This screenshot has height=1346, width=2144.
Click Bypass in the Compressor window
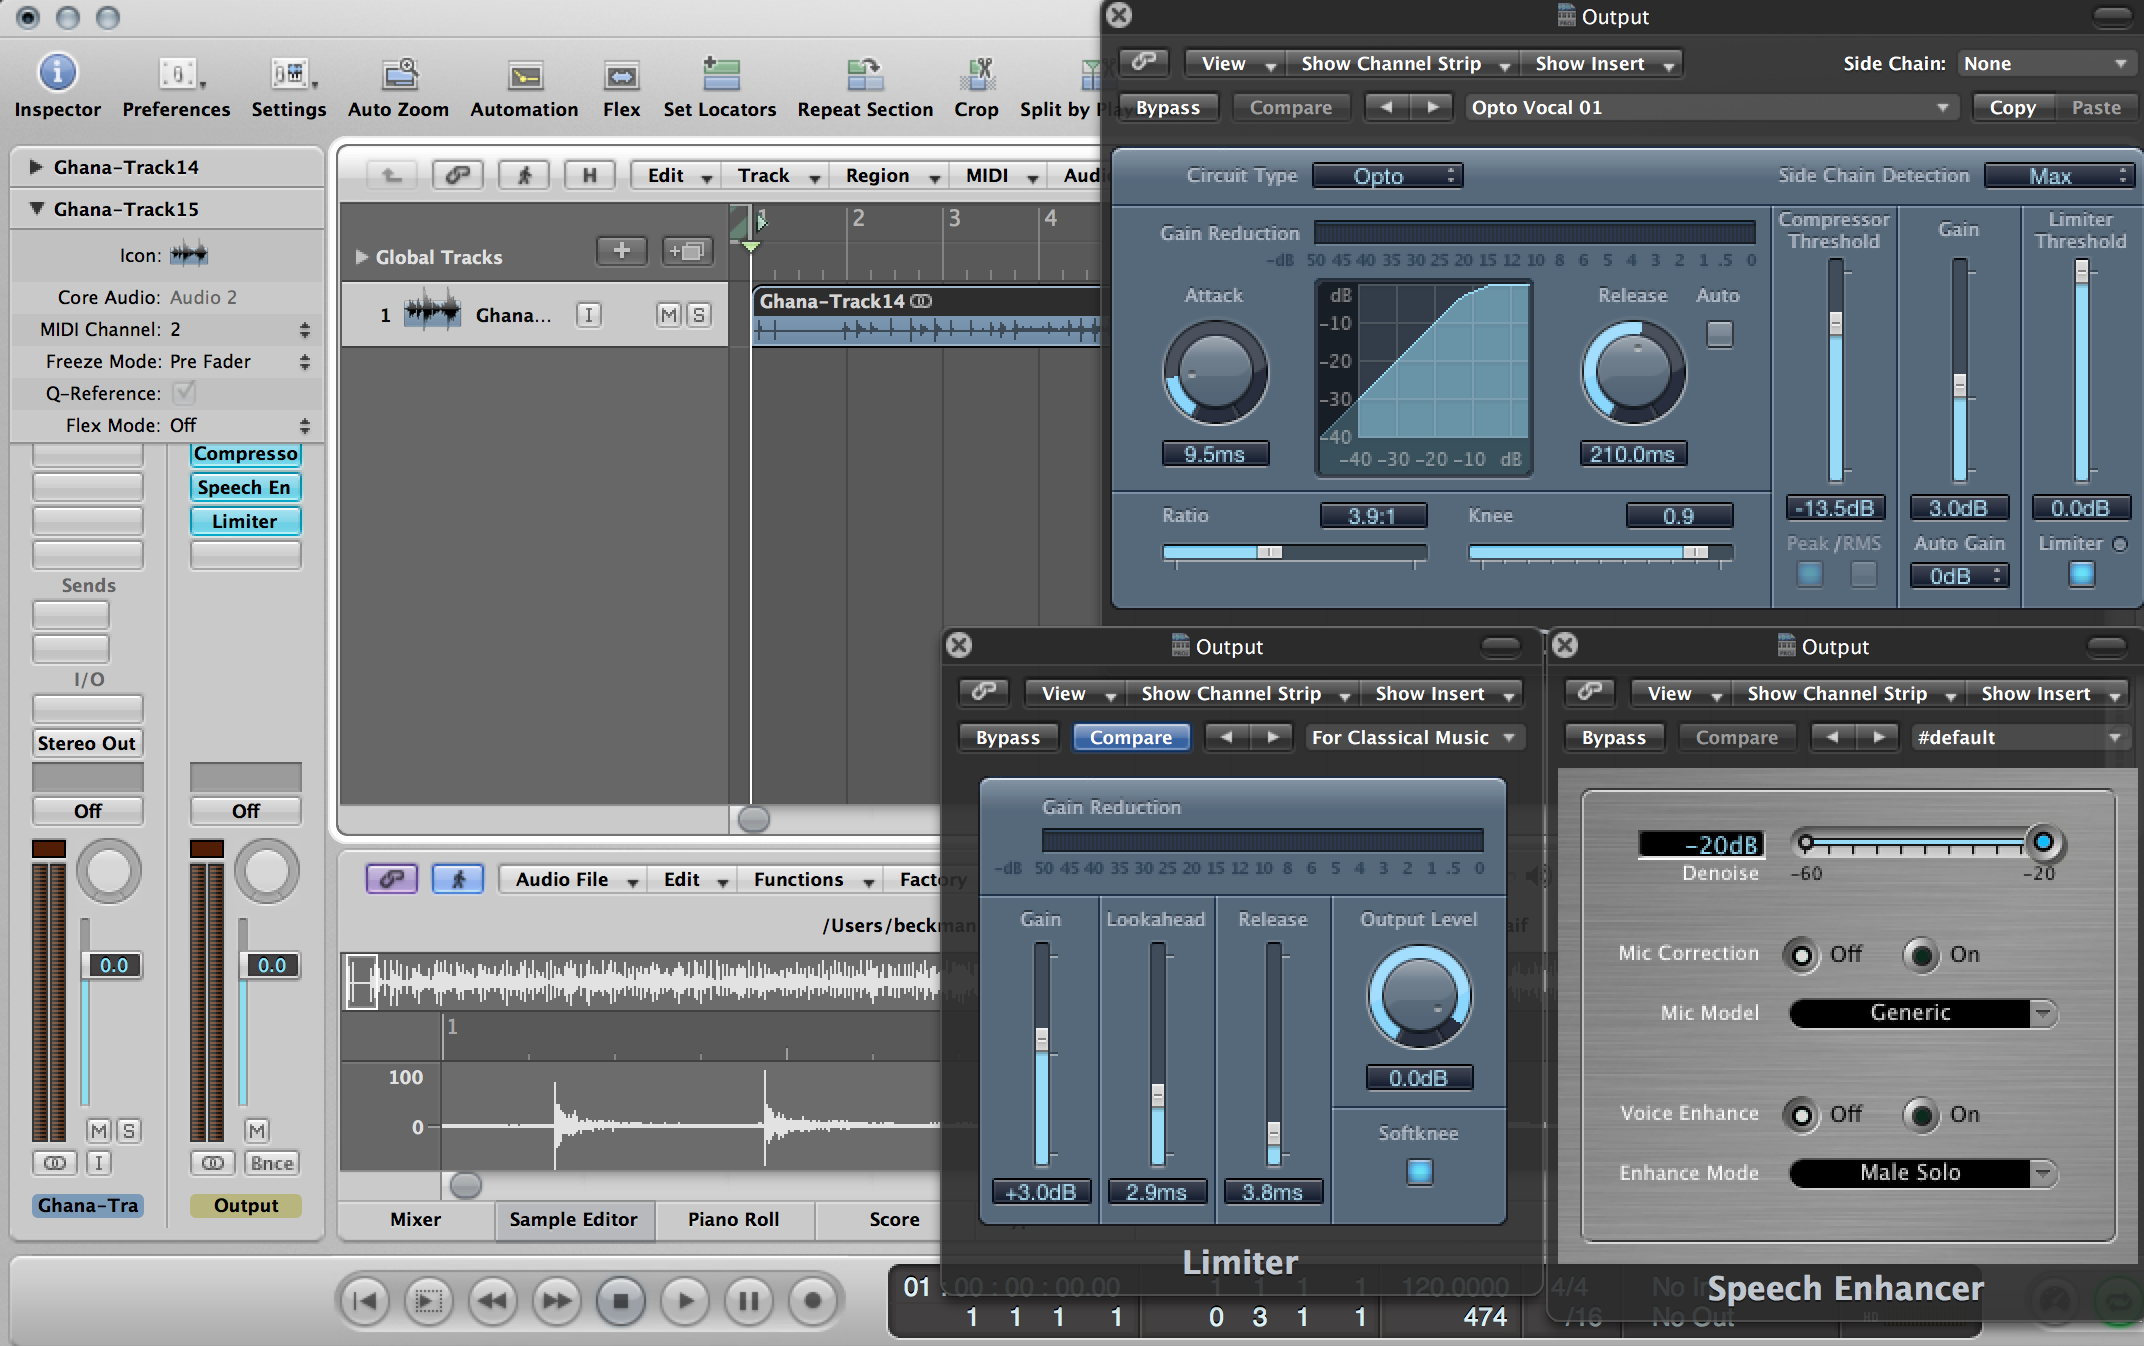pos(1167,108)
